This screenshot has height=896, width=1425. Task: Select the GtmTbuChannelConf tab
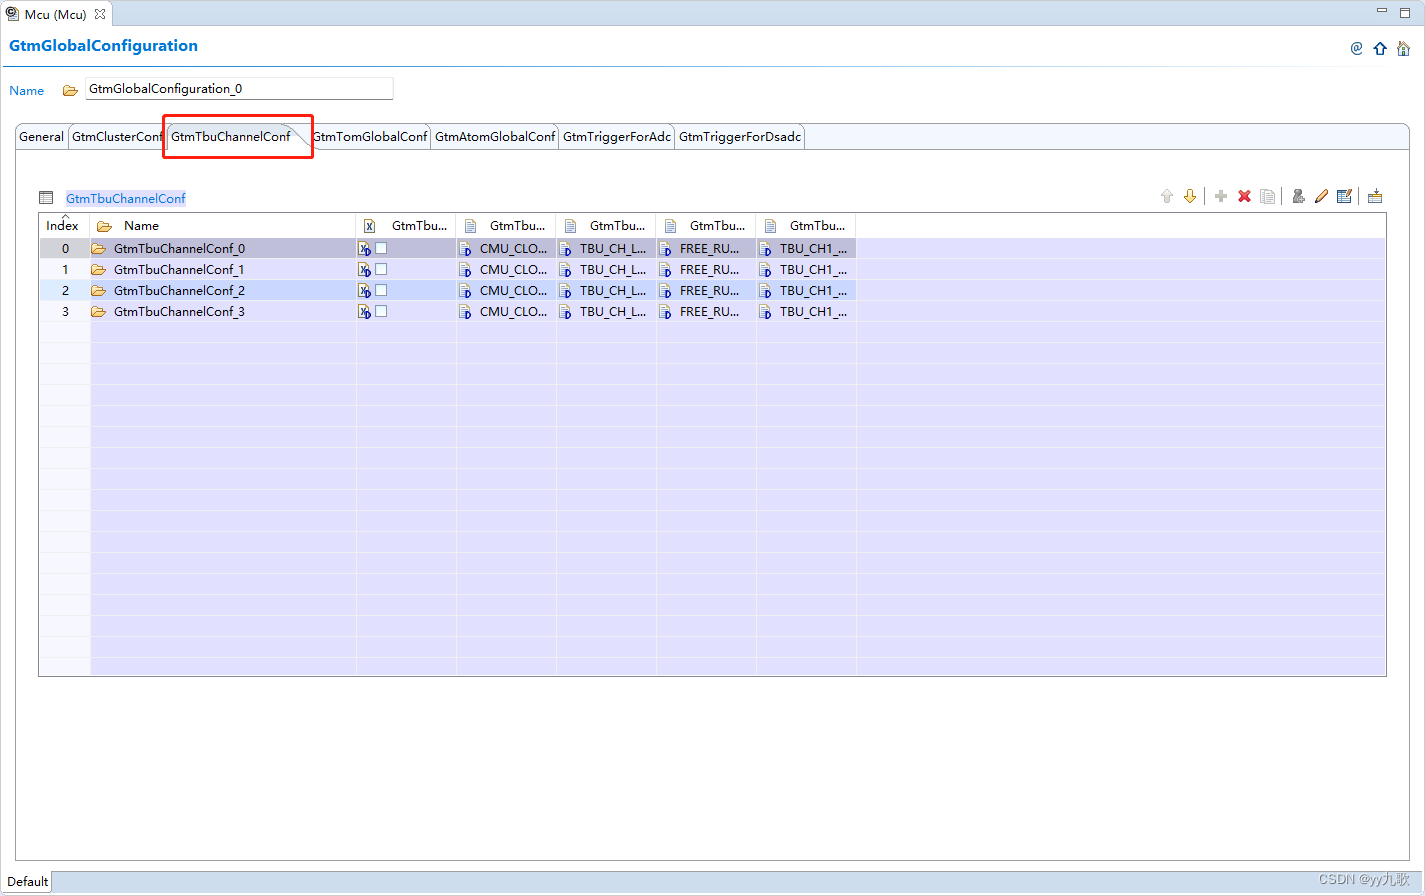coord(231,137)
